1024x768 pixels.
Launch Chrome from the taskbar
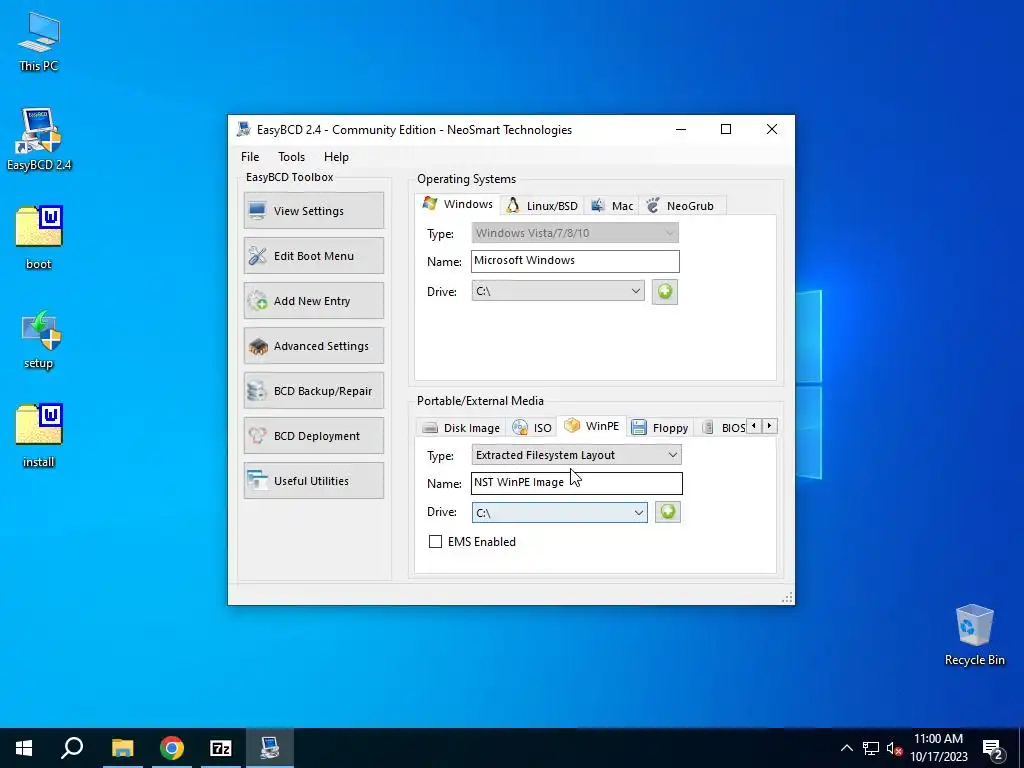click(172, 748)
